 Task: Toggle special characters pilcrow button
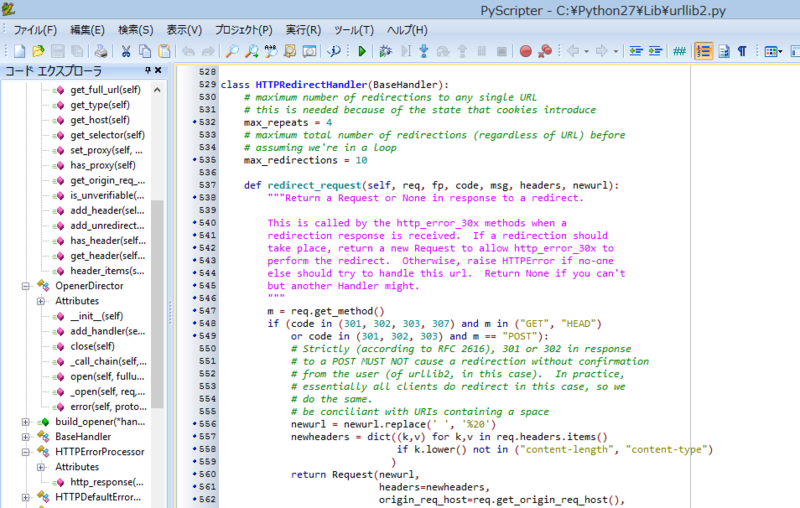(742, 51)
